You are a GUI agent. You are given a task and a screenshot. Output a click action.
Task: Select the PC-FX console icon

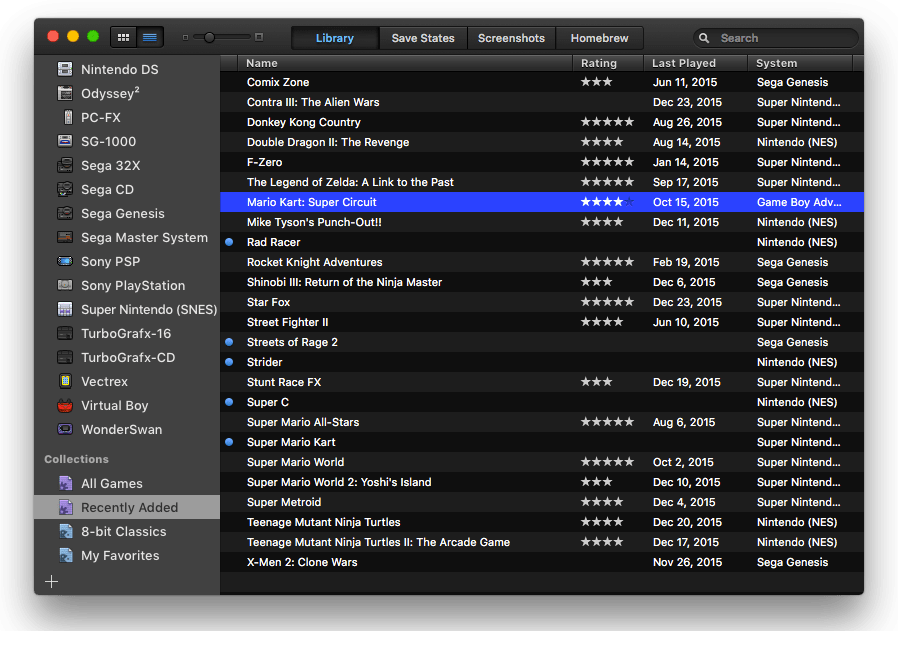coord(68,117)
